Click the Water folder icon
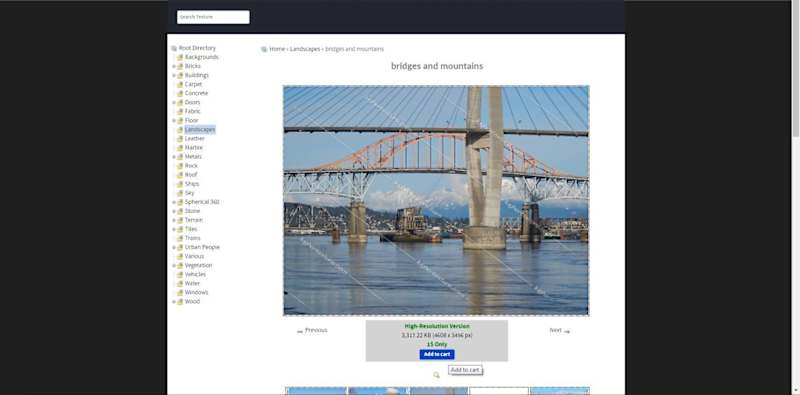Viewport: 800px width, 395px height. [x=180, y=283]
